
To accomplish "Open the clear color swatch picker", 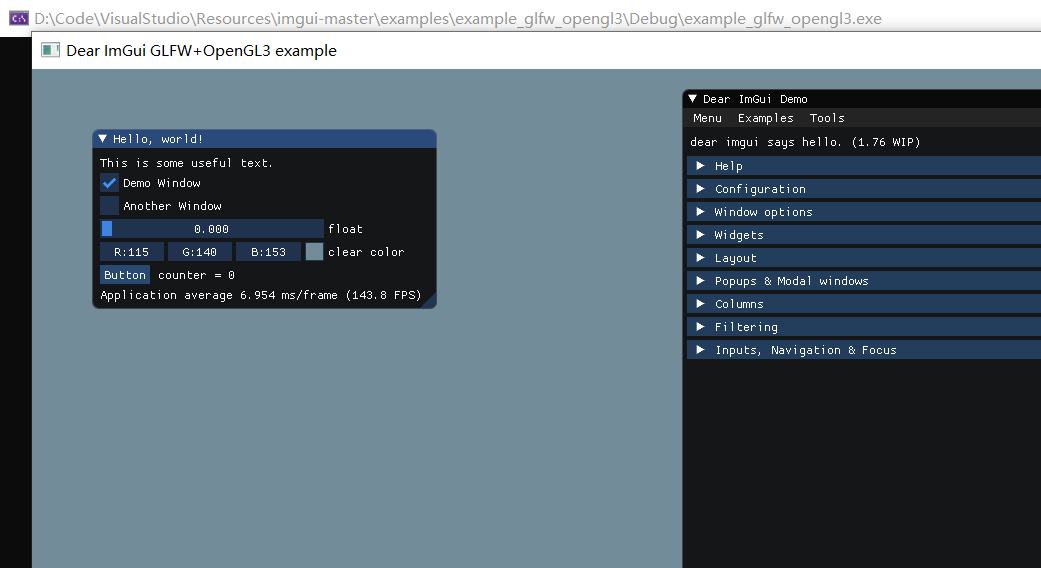I will (314, 251).
